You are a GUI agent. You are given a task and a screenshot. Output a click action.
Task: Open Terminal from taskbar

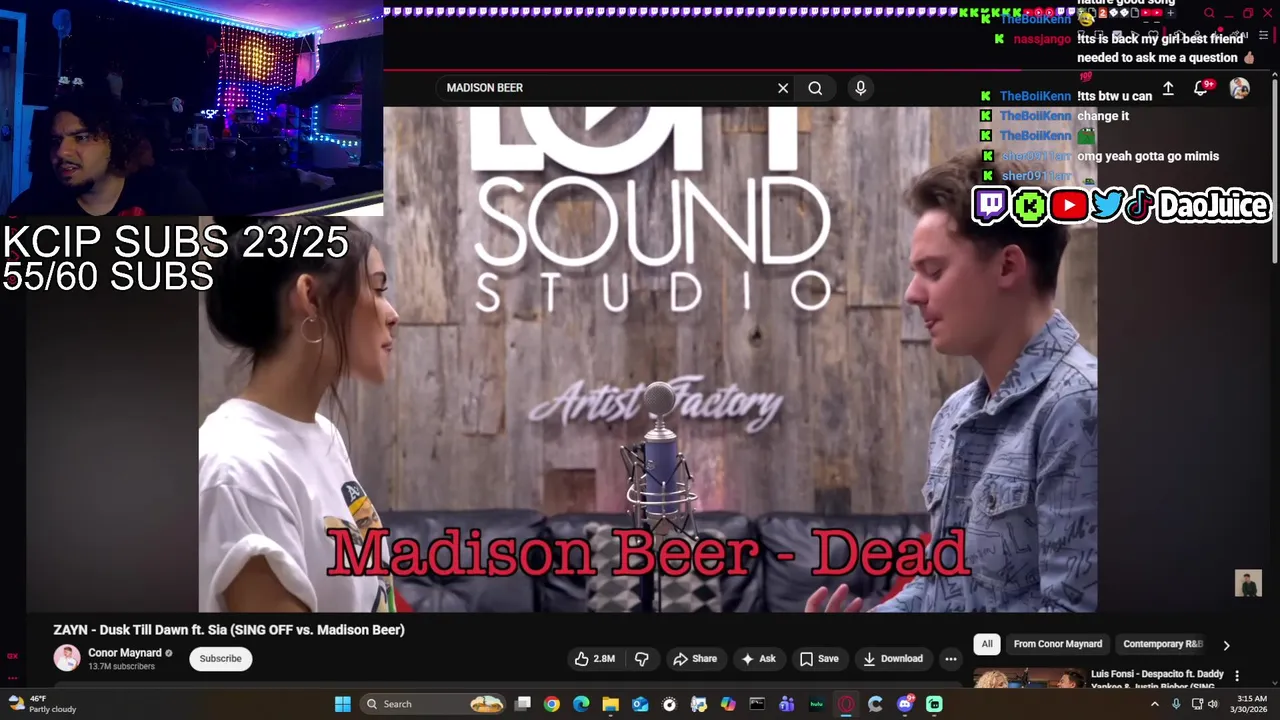[757, 704]
